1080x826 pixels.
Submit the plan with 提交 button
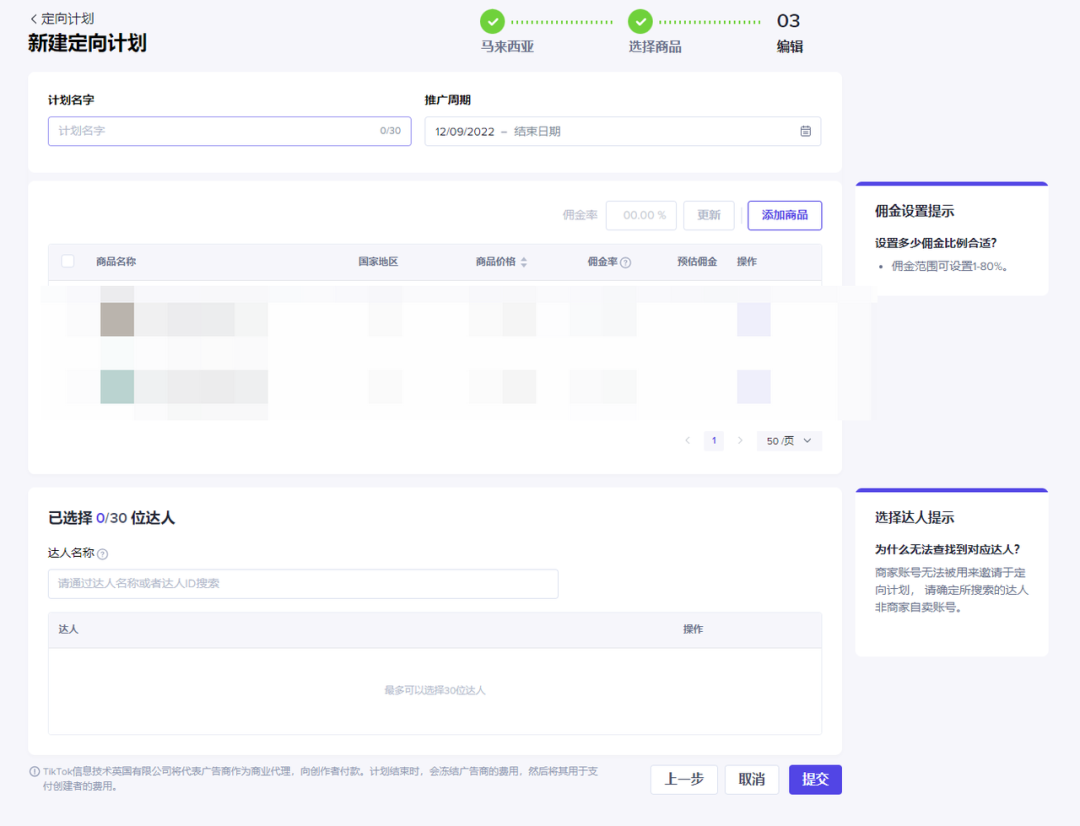815,780
